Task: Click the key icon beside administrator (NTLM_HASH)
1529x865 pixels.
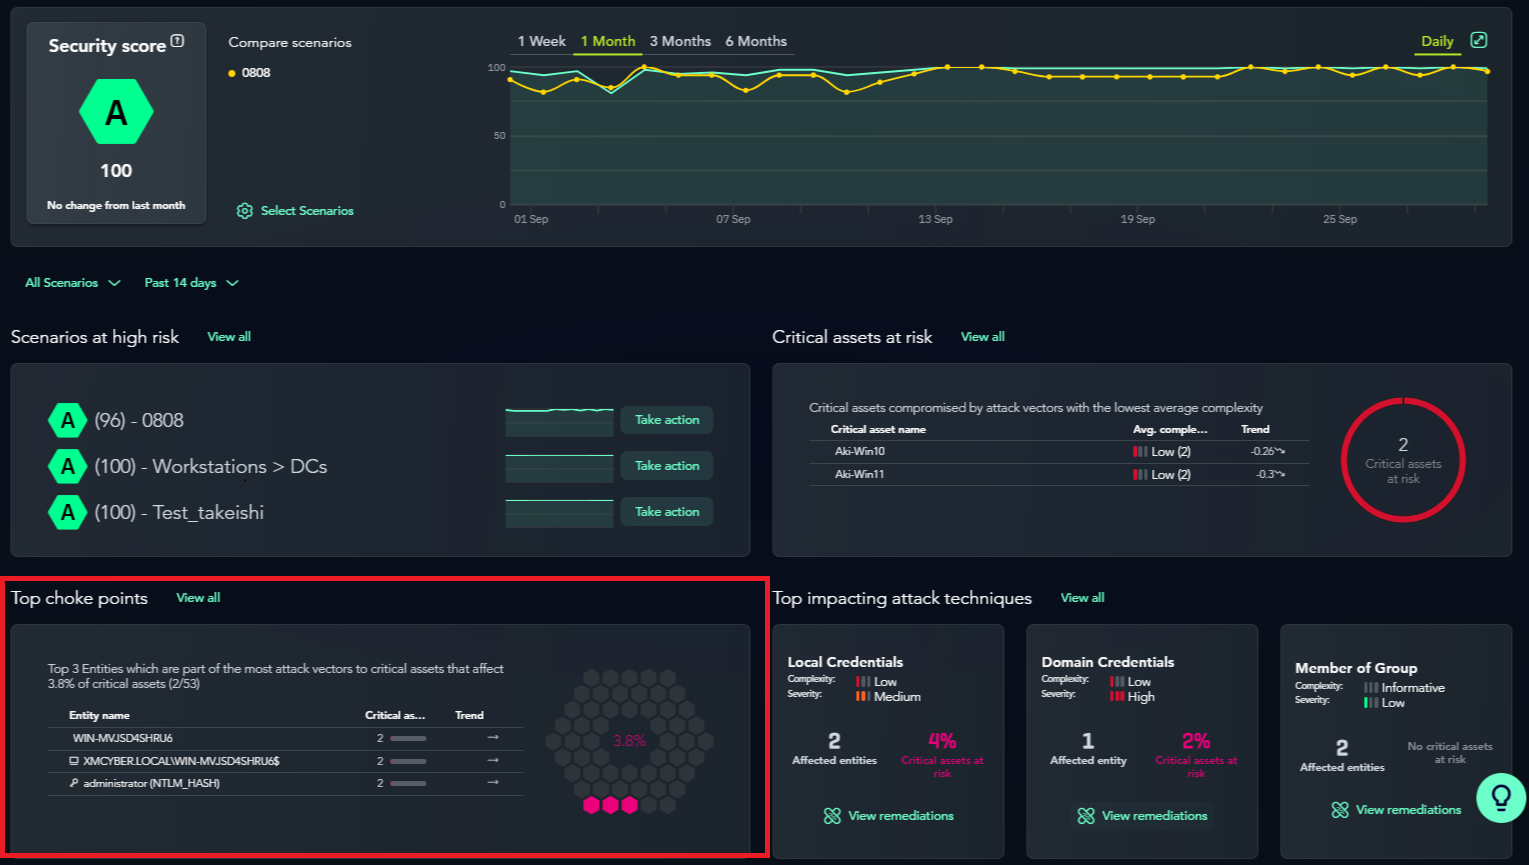Action: (x=74, y=783)
